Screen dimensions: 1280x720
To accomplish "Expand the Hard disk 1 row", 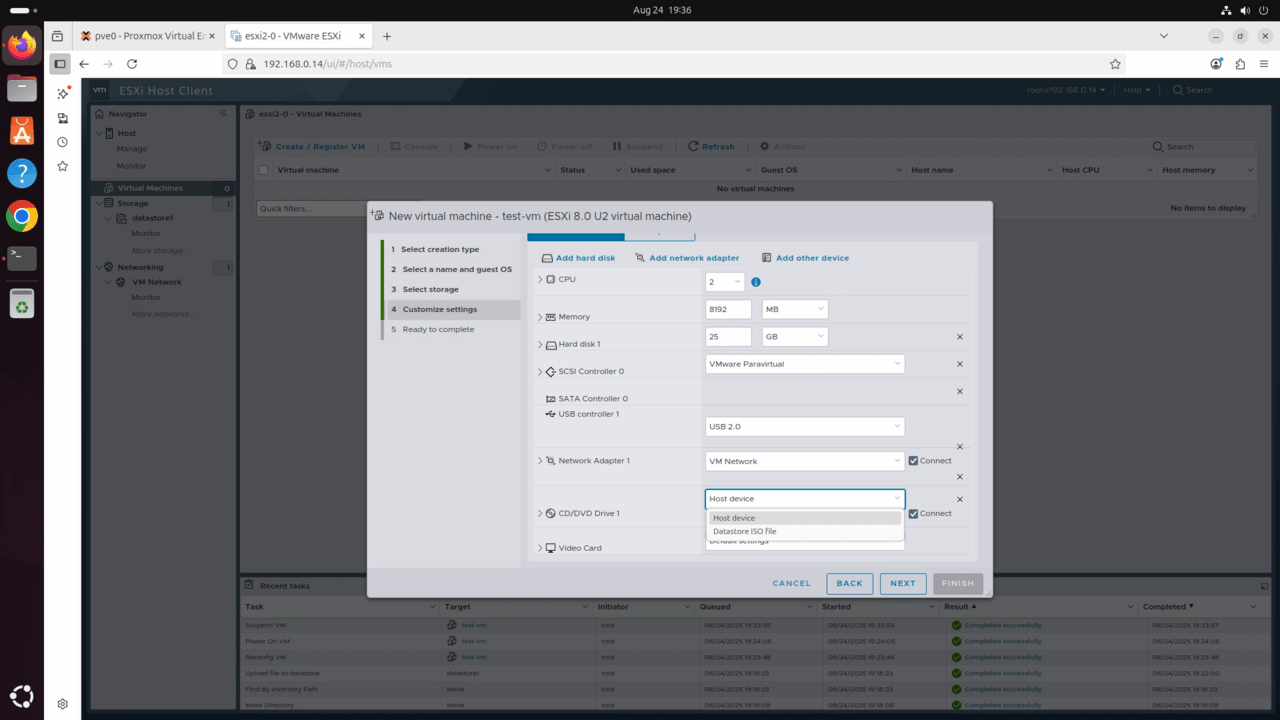I will [541, 344].
